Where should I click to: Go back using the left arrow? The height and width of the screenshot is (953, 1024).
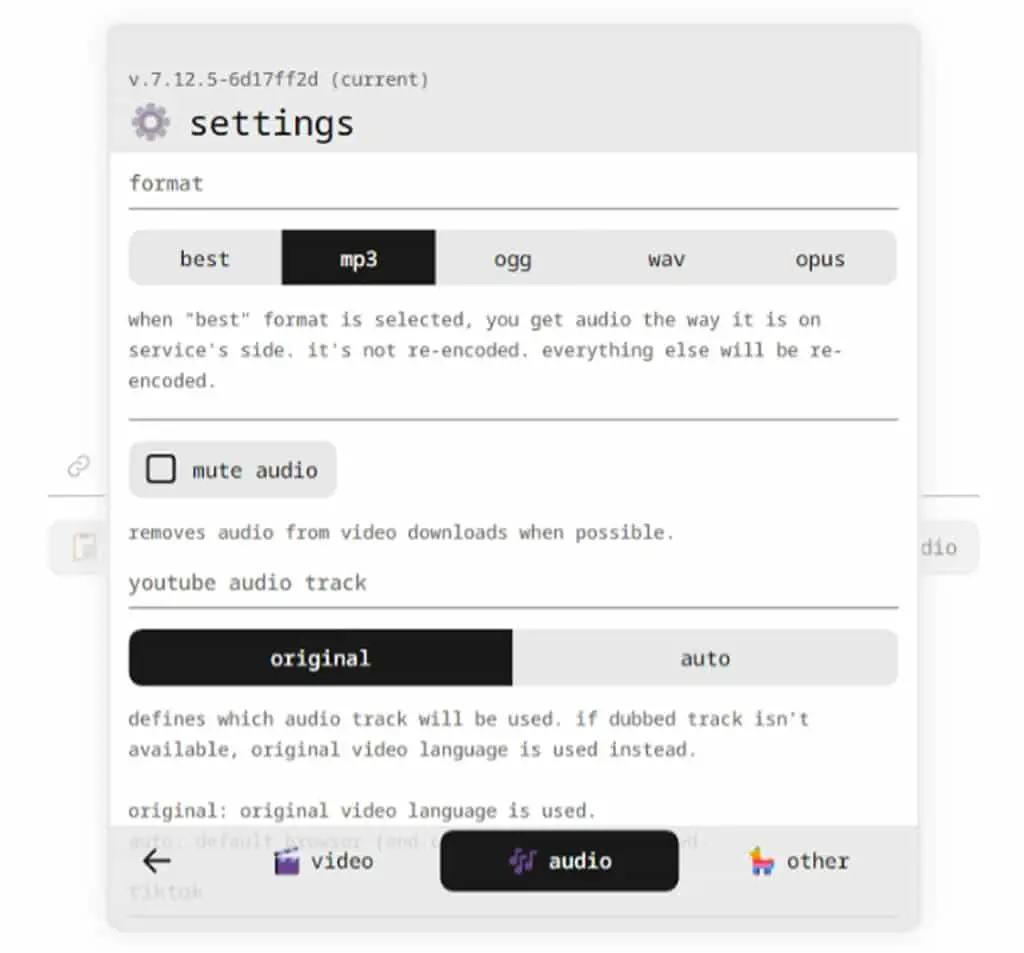[157, 861]
